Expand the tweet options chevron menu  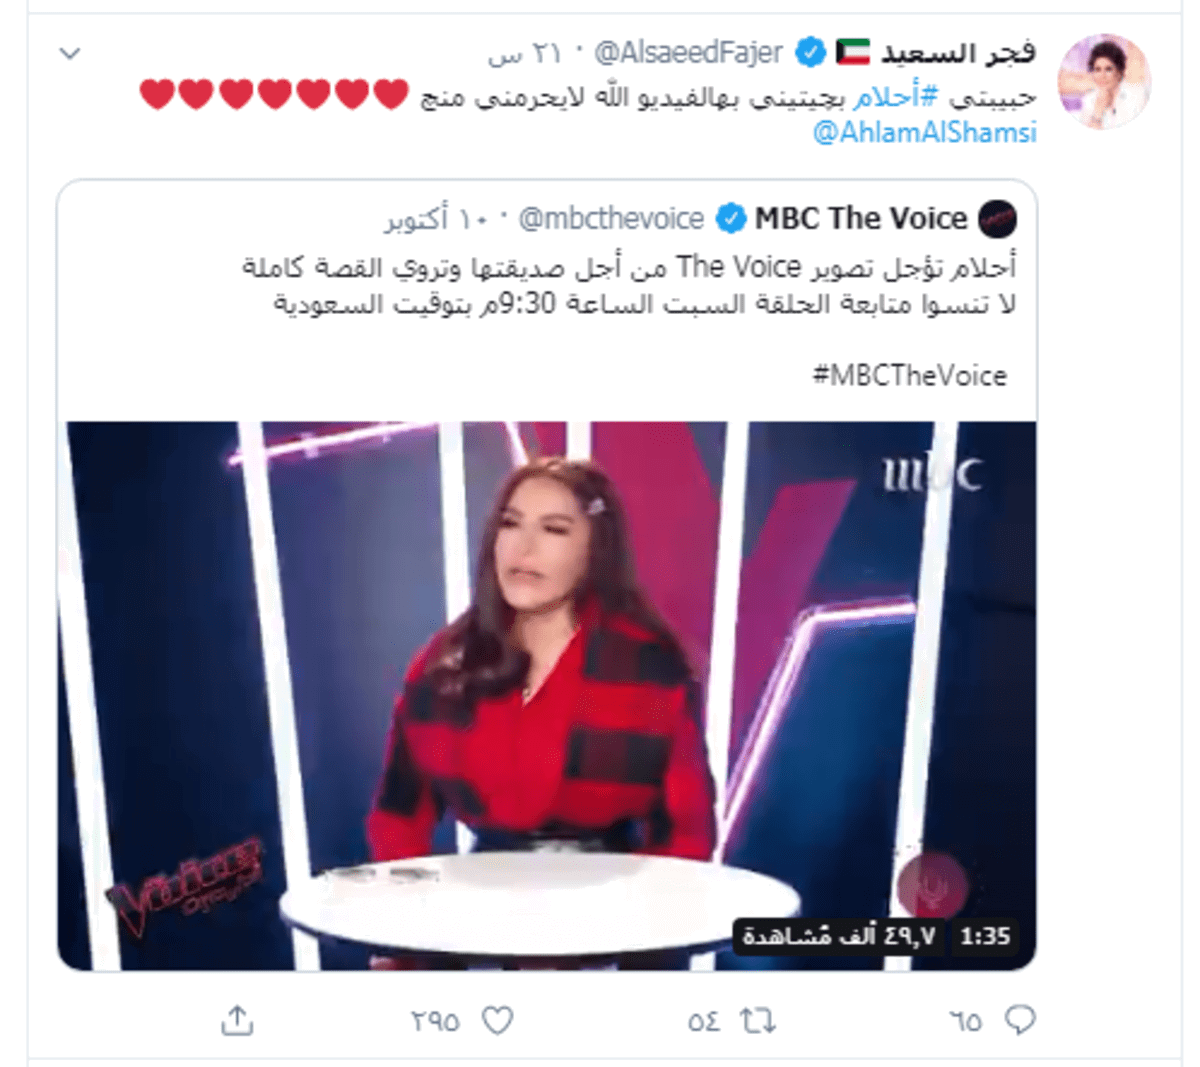tap(70, 53)
